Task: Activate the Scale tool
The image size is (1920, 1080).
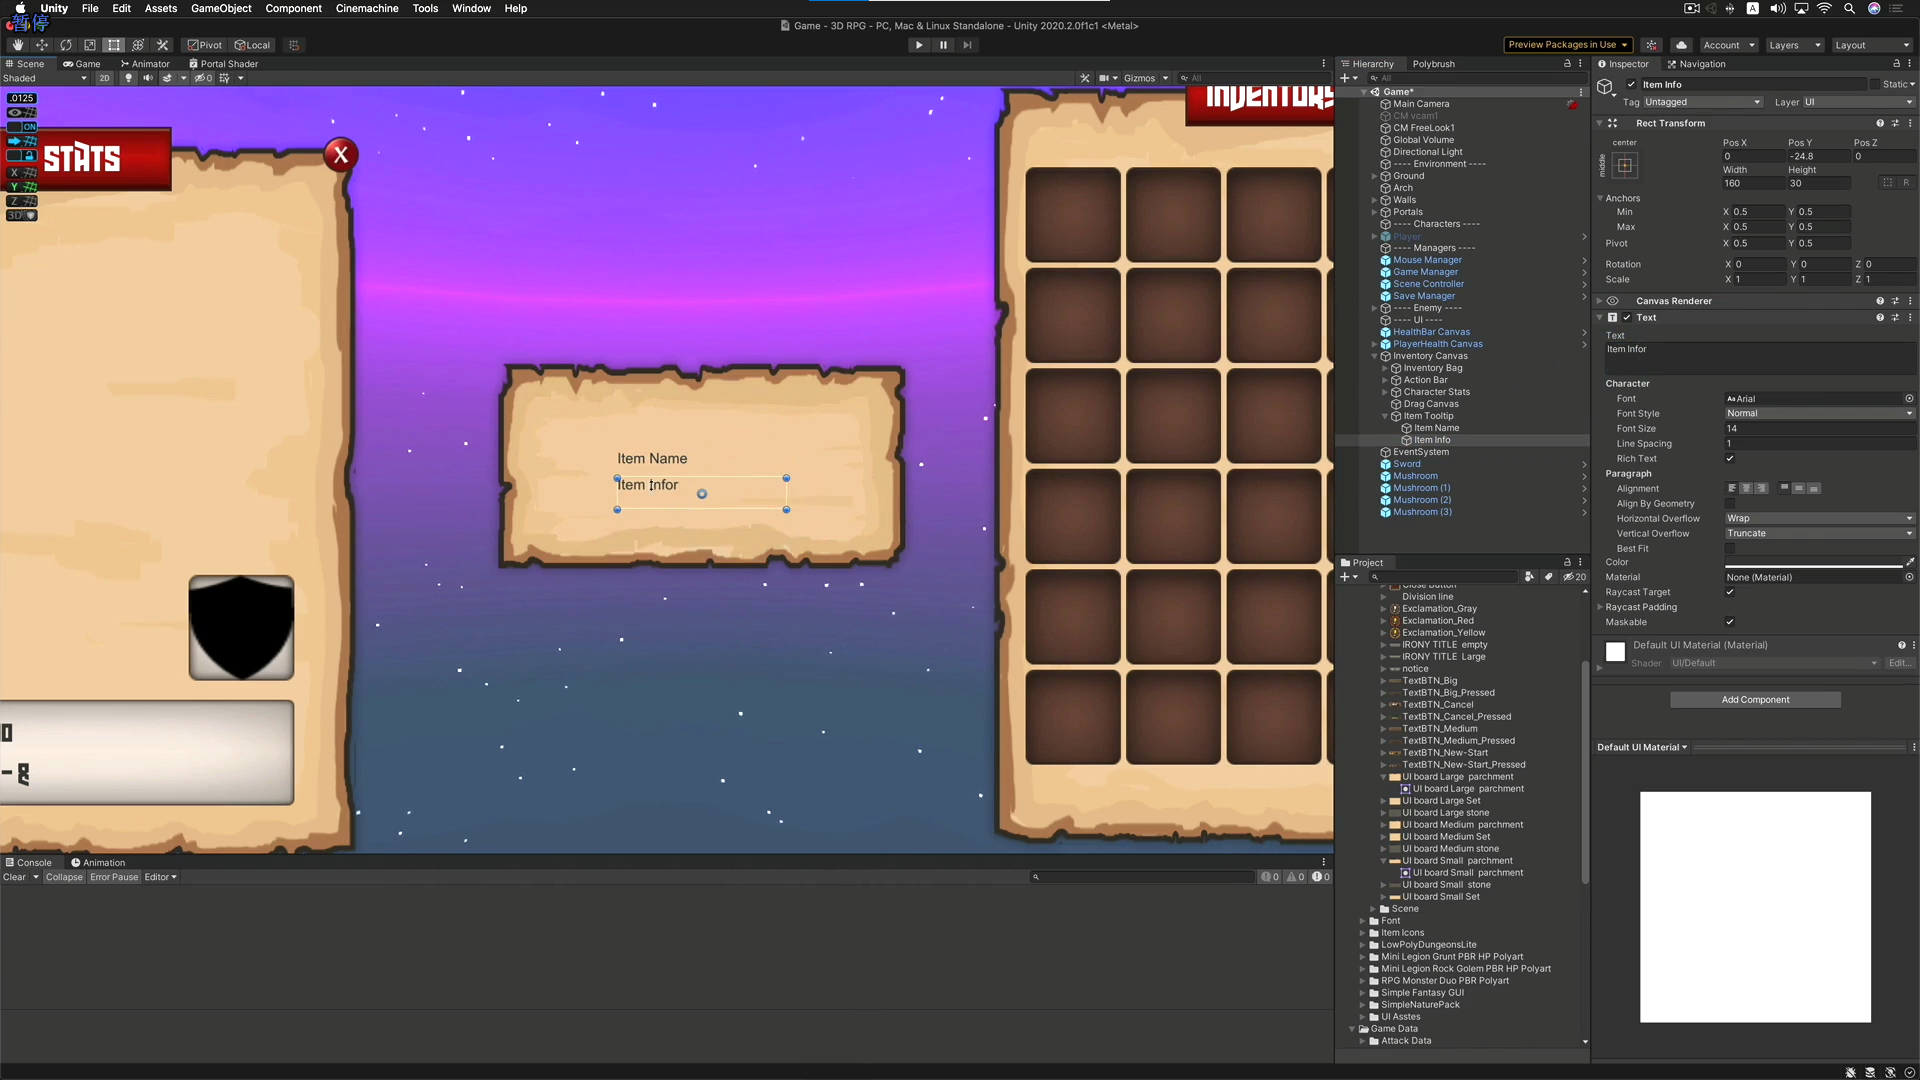Action: pos(89,45)
